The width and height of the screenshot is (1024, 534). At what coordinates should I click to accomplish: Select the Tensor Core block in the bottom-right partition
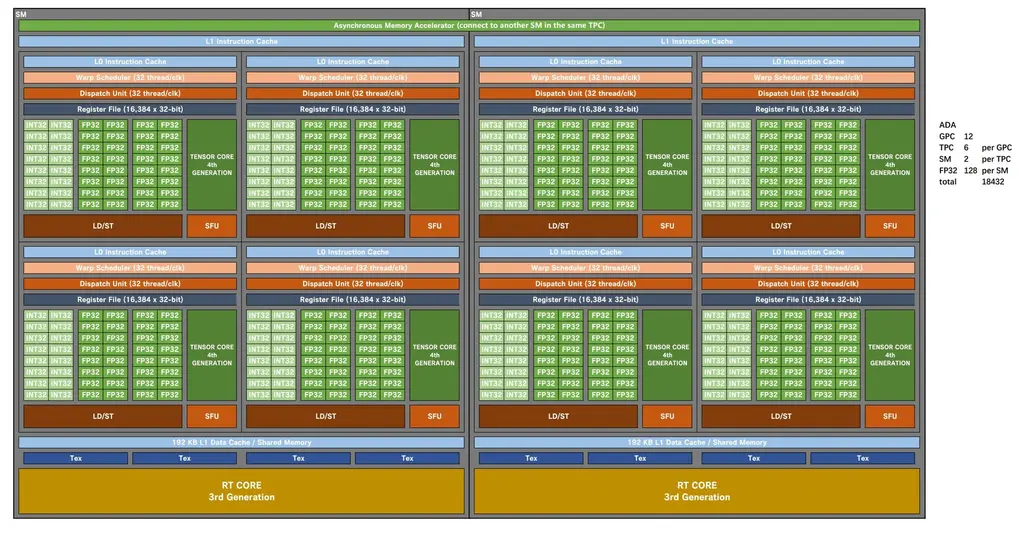tap(890, 355)
